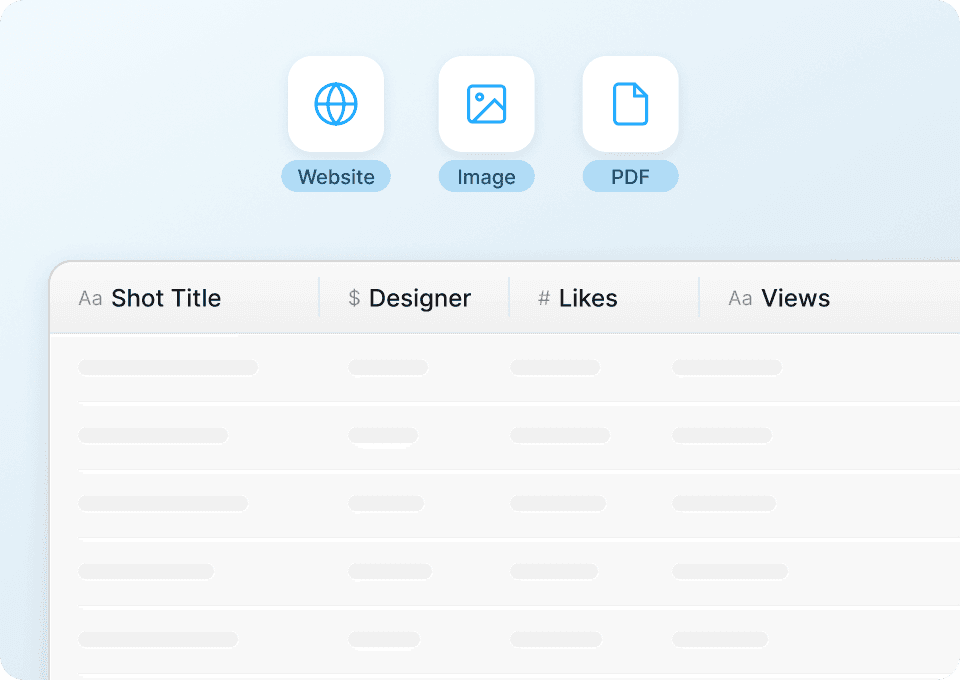Click the first row Shot Title cell
Image resolution: width=960 pixels, height=680 pixels.
click(x=168, y=368)
